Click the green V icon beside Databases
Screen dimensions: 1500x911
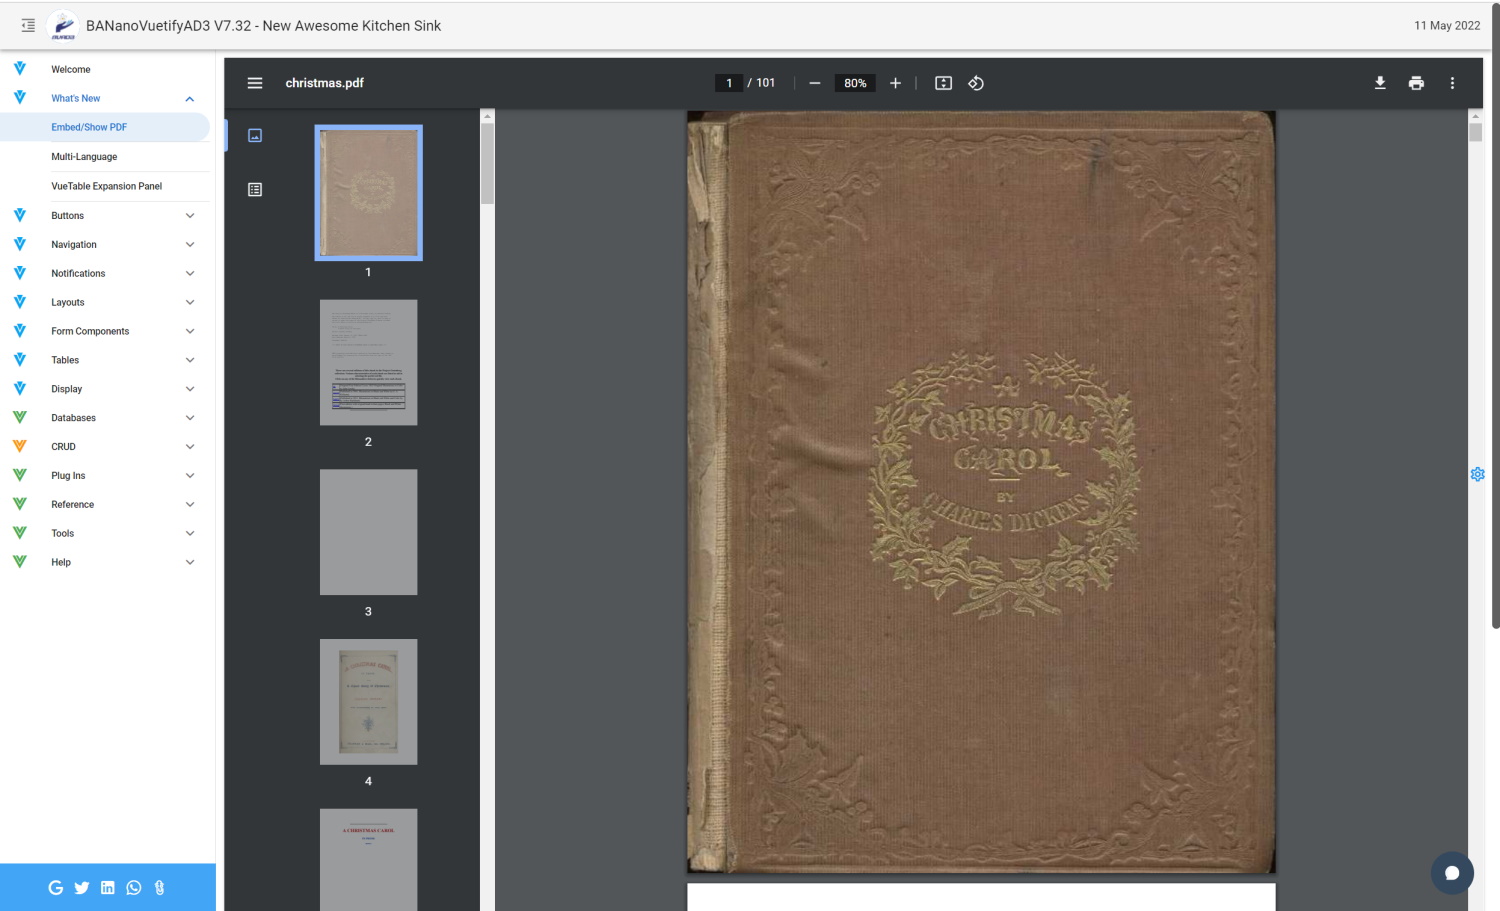click(x=20, y=417)
